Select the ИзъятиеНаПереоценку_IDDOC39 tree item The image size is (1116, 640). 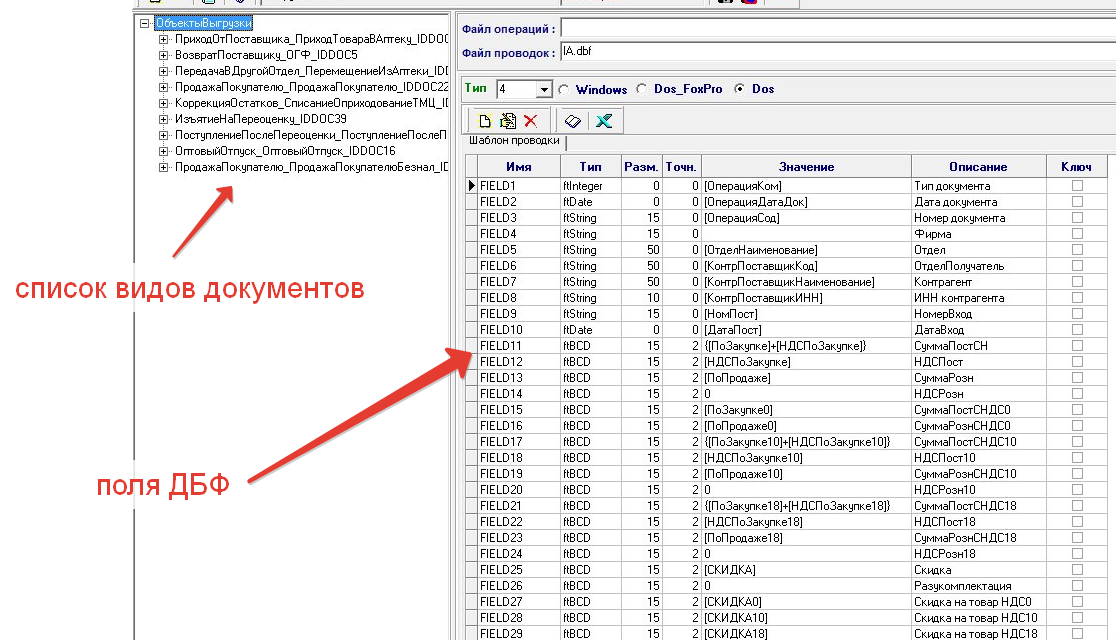(x=260, y=119)
